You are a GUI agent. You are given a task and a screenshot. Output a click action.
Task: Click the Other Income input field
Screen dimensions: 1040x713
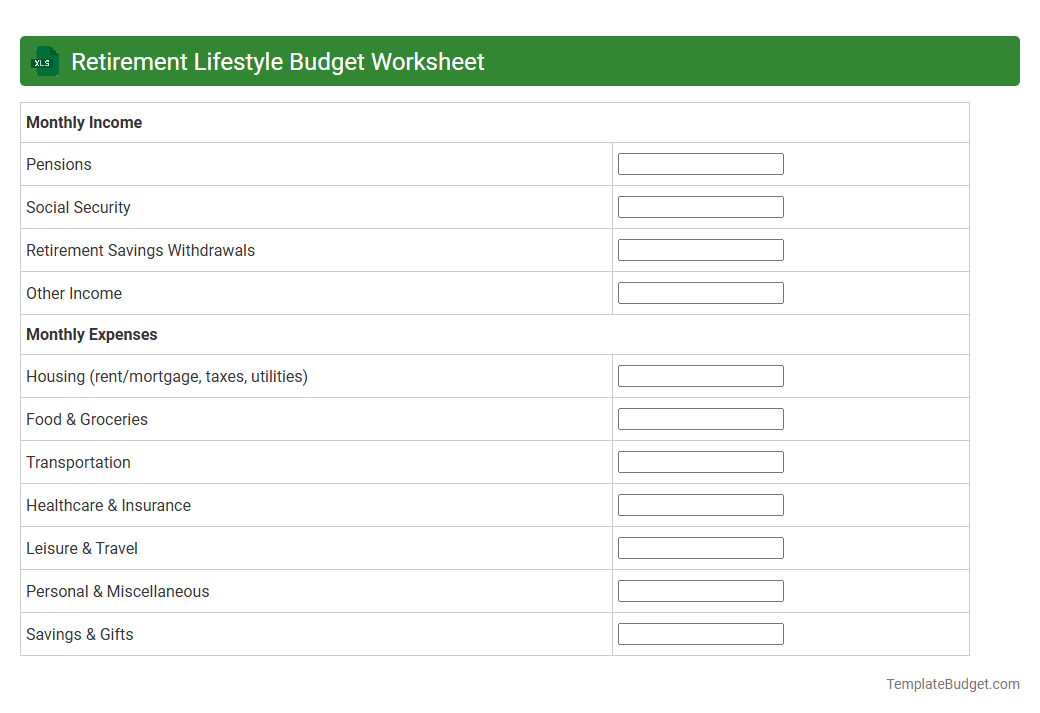click(700, 292)
